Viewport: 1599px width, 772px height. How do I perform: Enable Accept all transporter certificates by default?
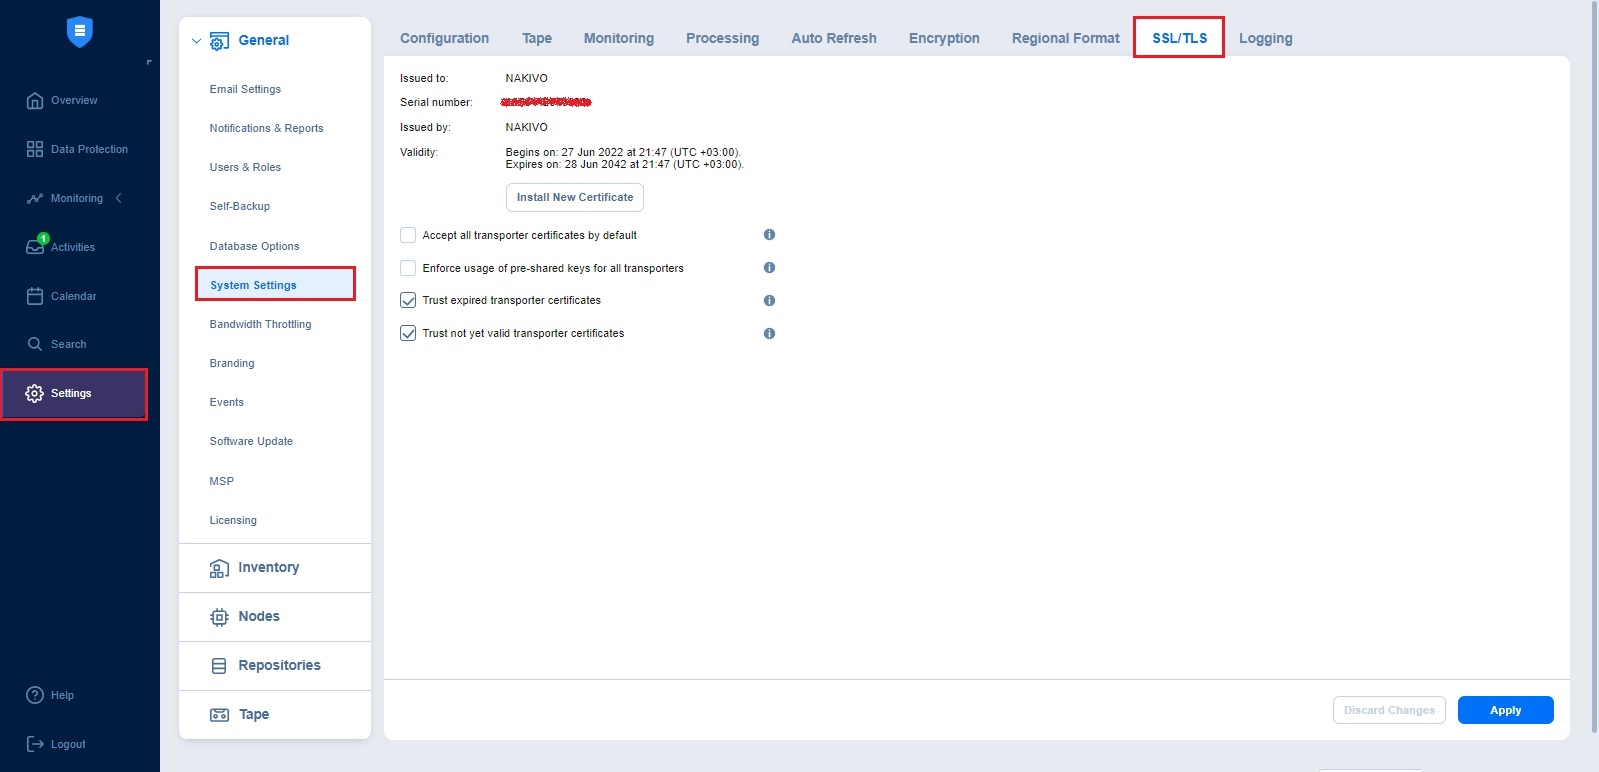(408, 235)
